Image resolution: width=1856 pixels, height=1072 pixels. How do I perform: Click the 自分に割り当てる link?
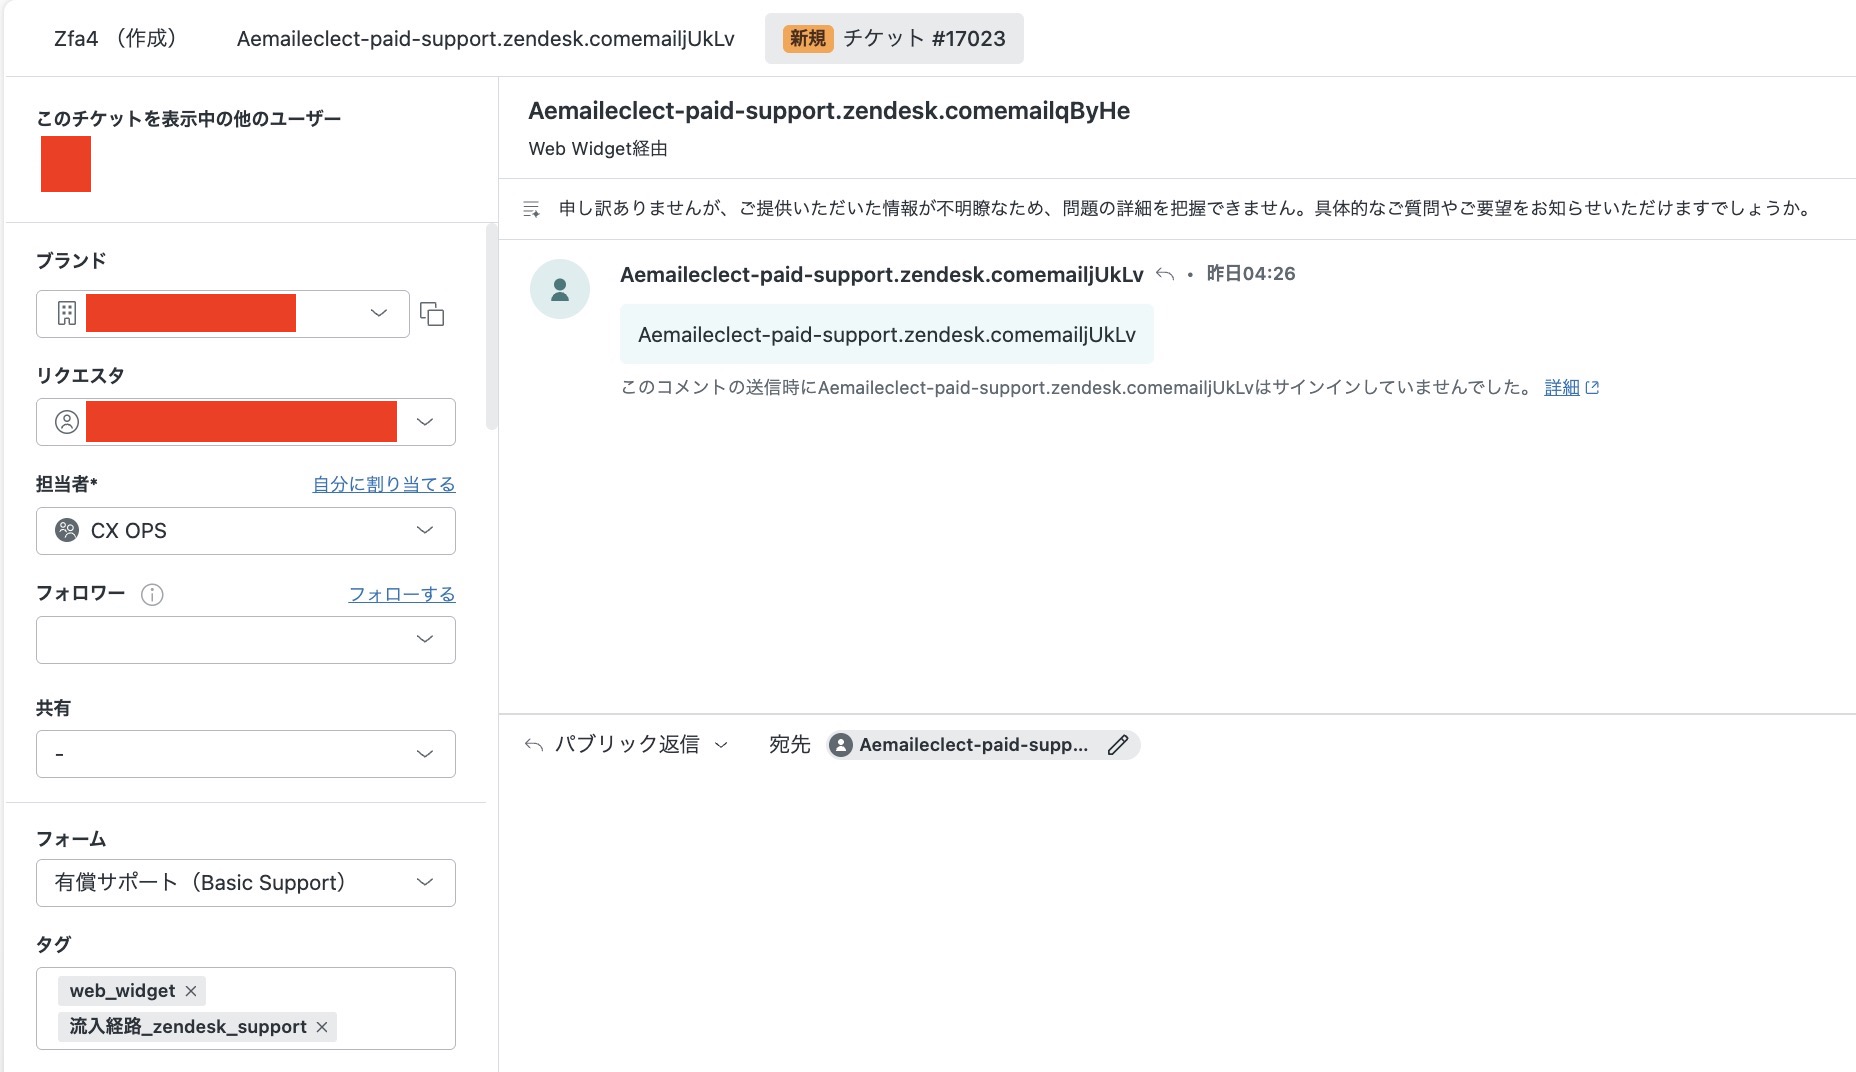[384, 484]
